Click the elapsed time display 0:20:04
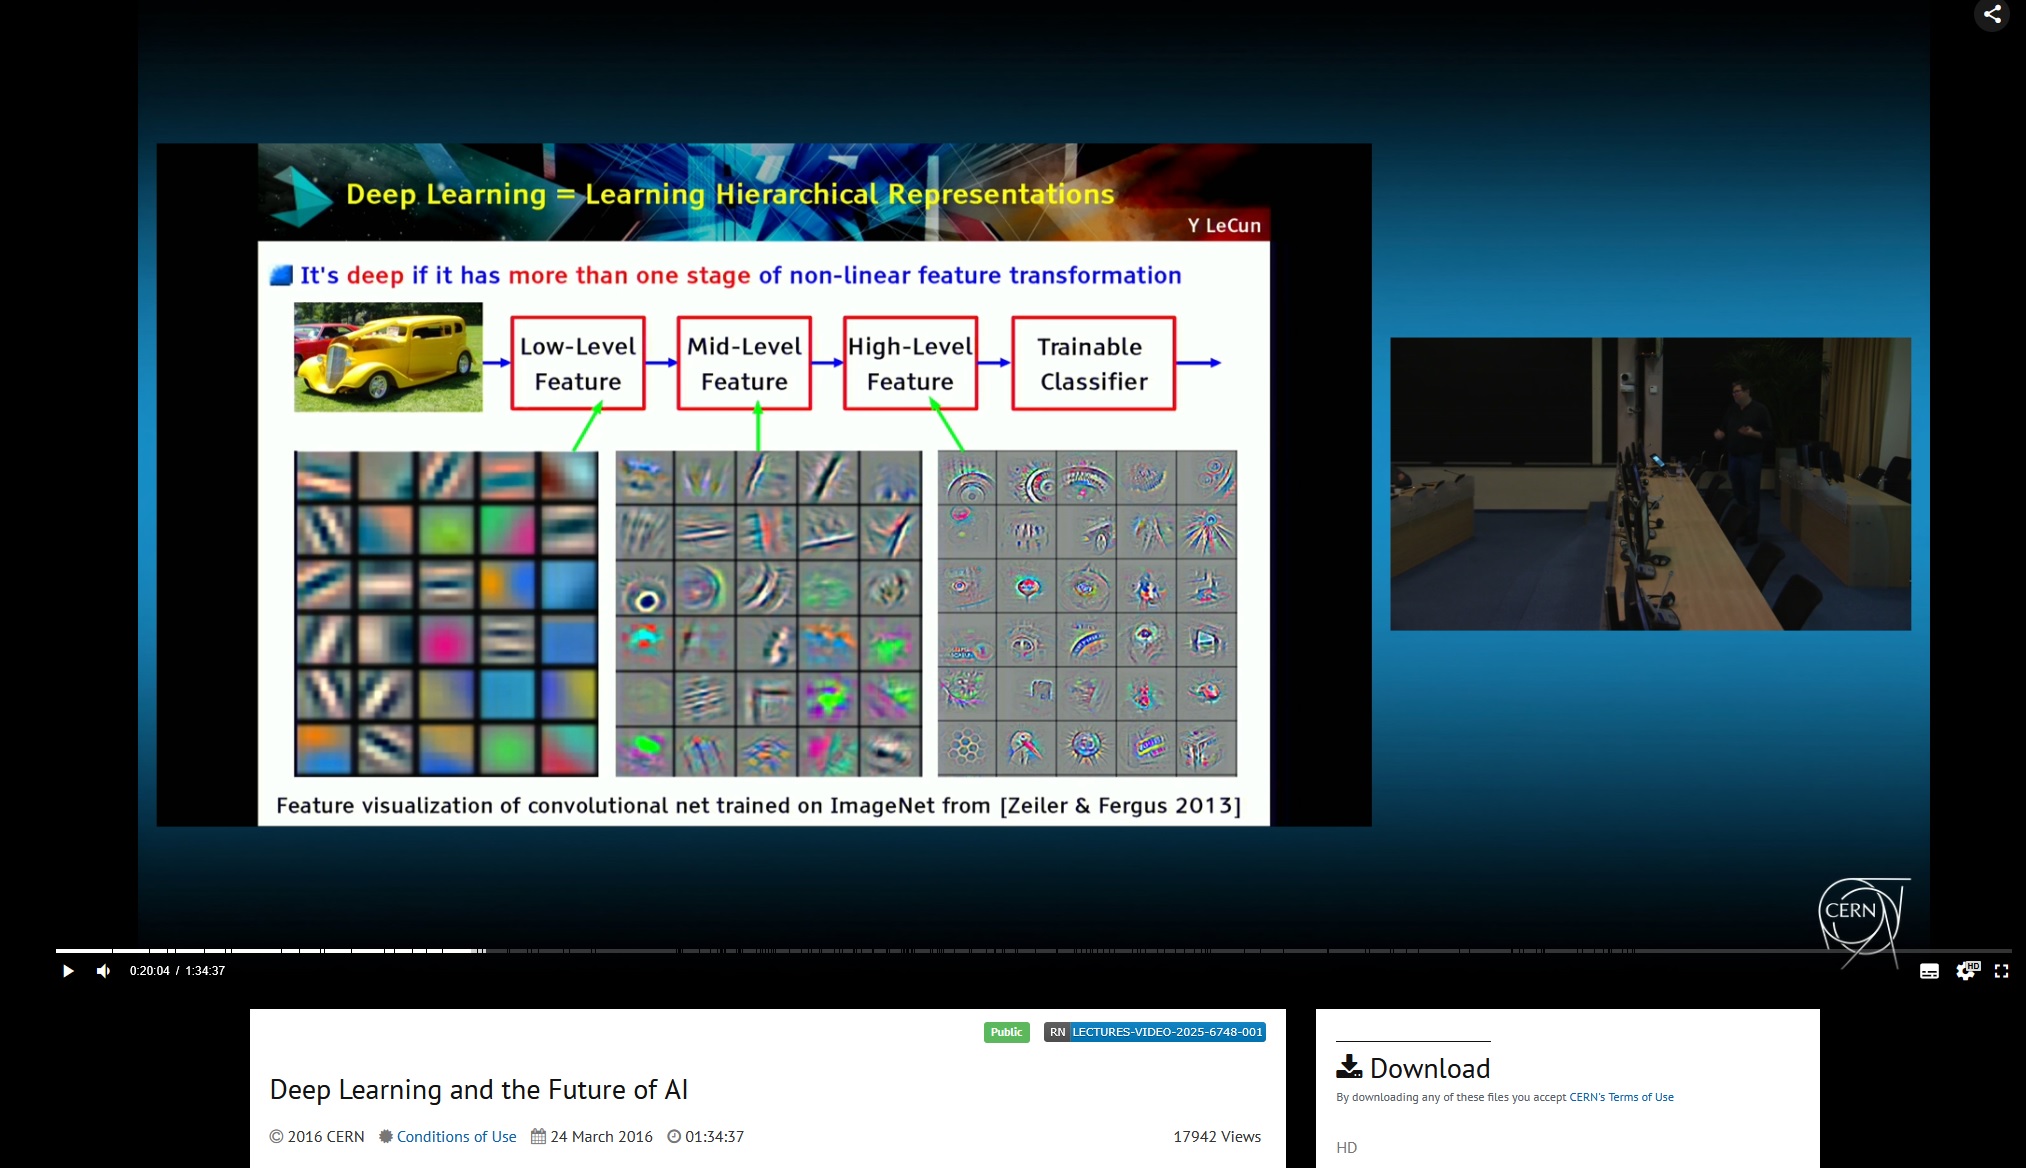 pos(149,971)
